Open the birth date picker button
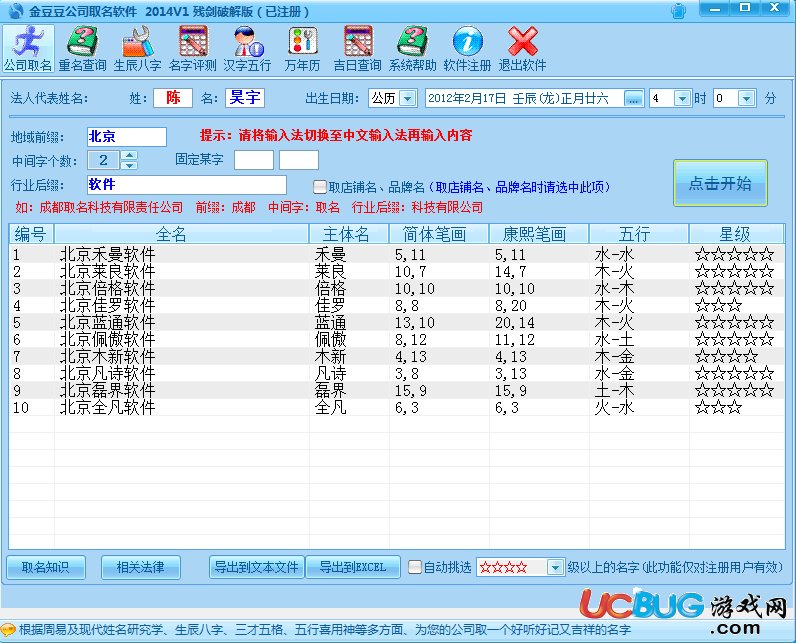Screen dimensions: 796x643 [633, 98]
